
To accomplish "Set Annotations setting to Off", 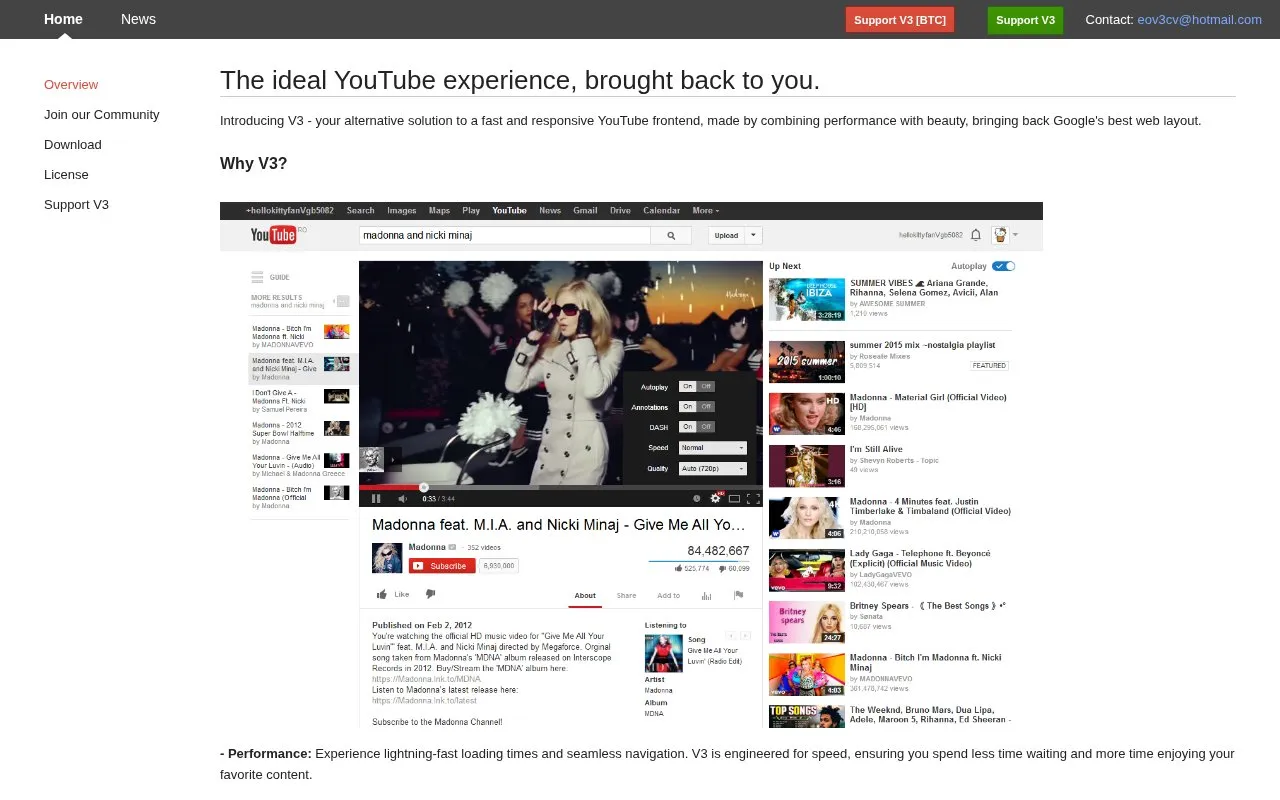I will click(x=706, y=407).
